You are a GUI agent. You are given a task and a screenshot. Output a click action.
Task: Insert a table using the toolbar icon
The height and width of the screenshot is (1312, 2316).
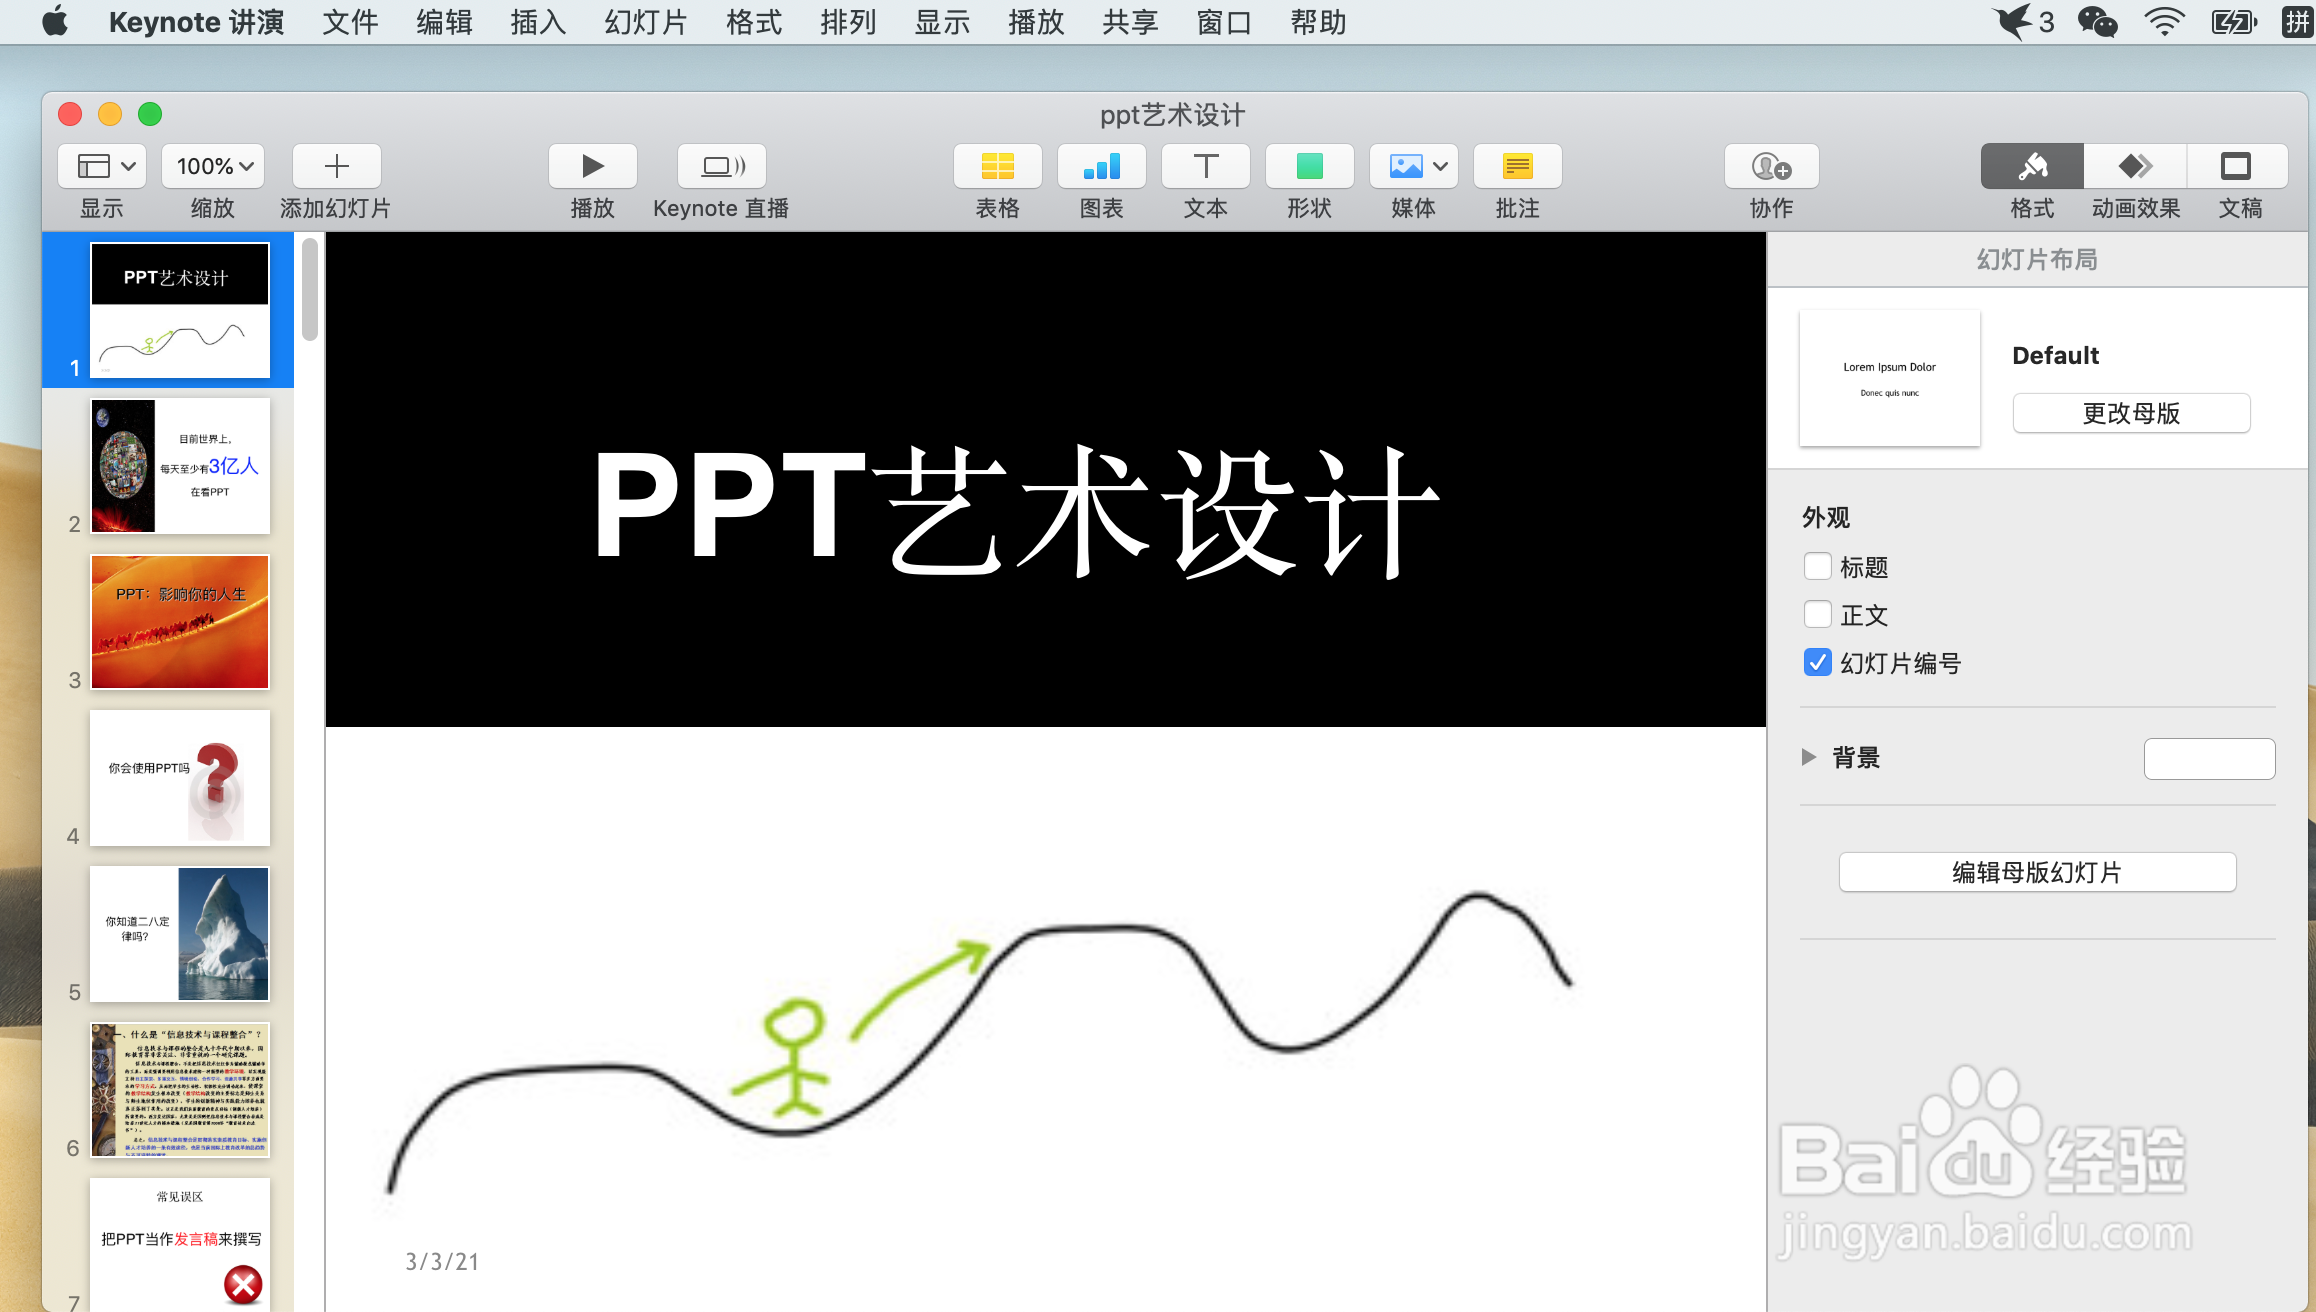tap(997, 166)
